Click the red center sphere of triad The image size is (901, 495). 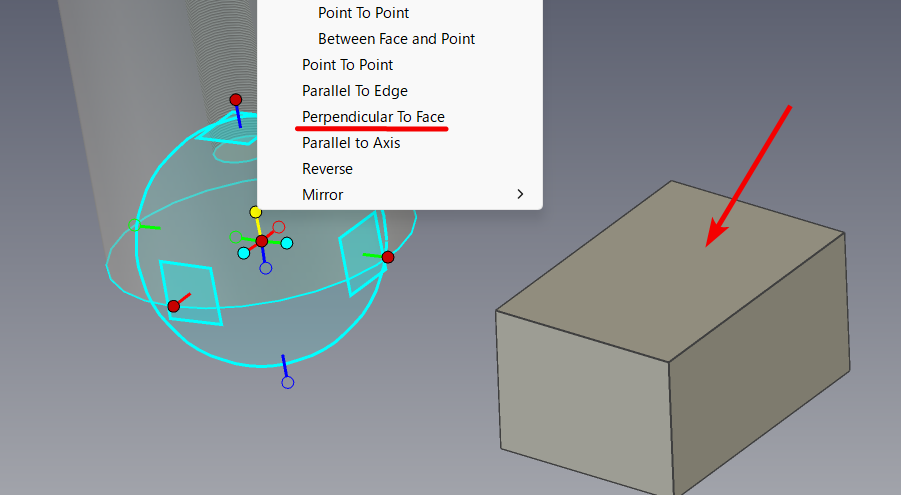tap(261, 241)
